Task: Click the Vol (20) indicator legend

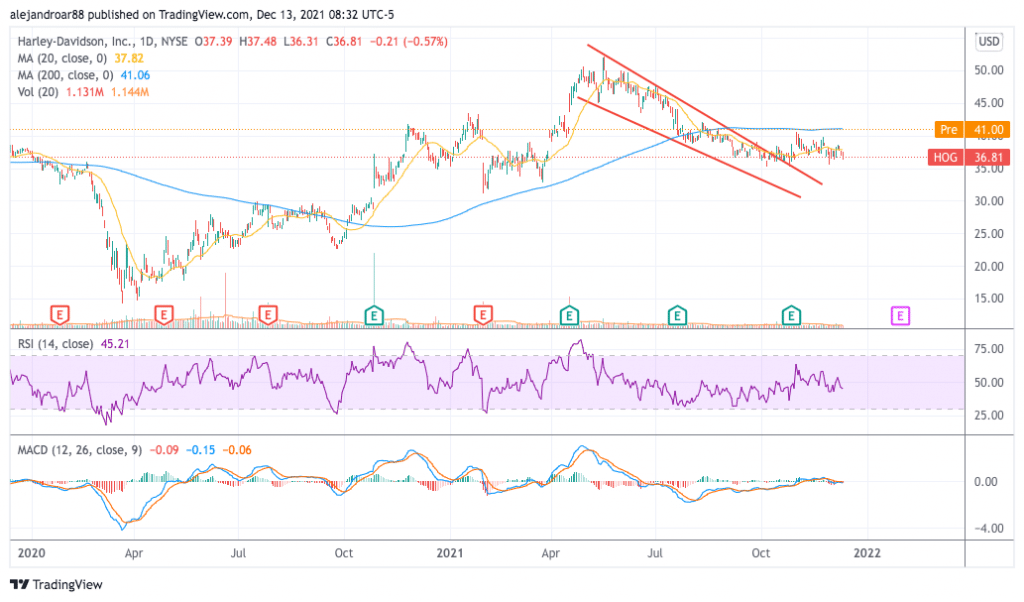Action: click(38, 92)
